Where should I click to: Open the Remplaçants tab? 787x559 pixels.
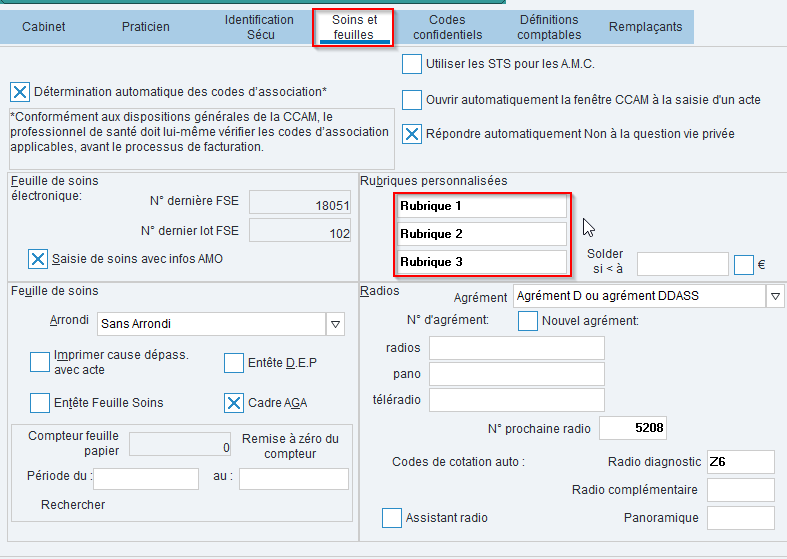[645, 27]
